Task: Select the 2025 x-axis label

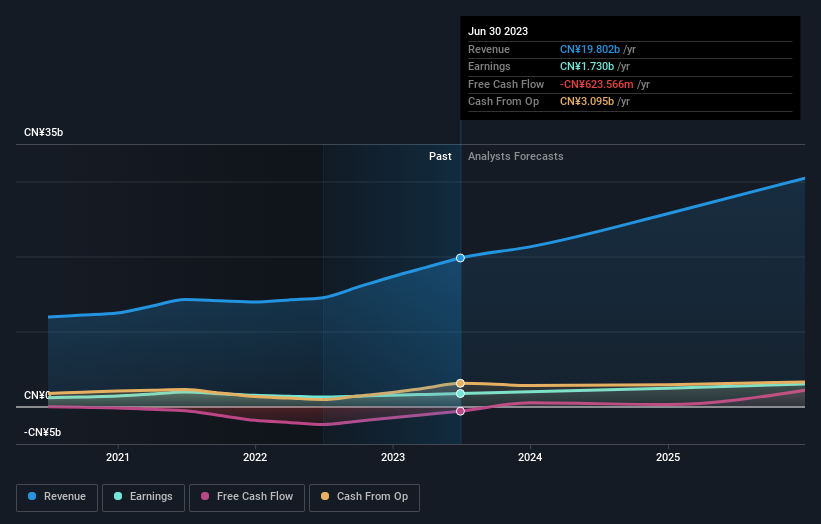Action: pyautogui.click(x=668, y=457)
